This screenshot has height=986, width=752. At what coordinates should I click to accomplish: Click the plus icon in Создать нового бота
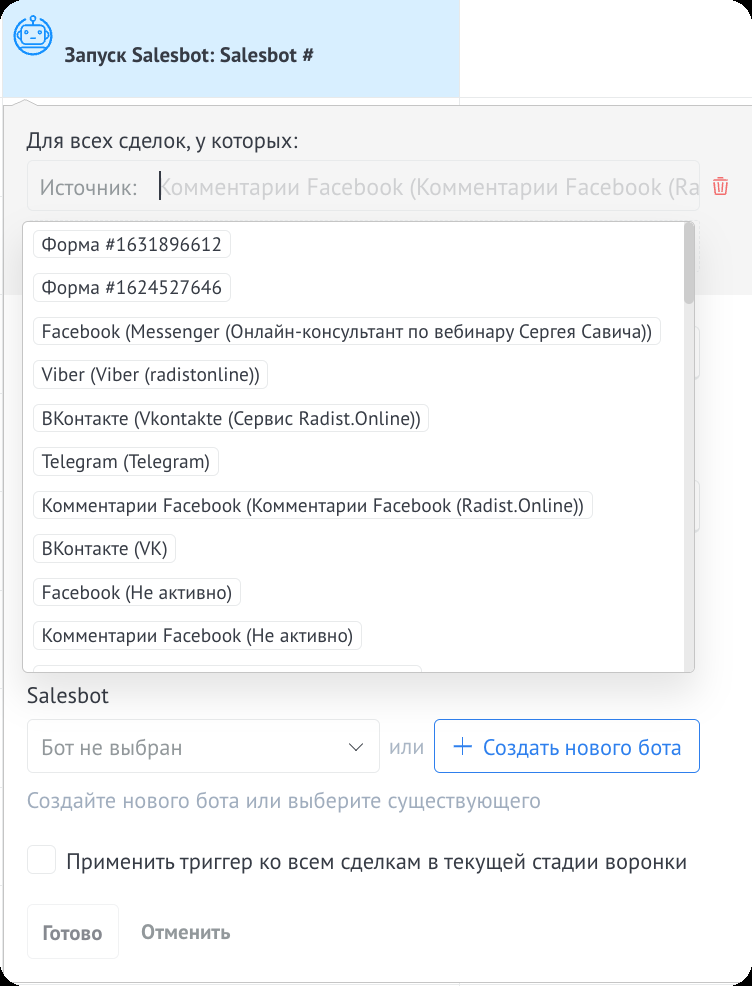463,746
